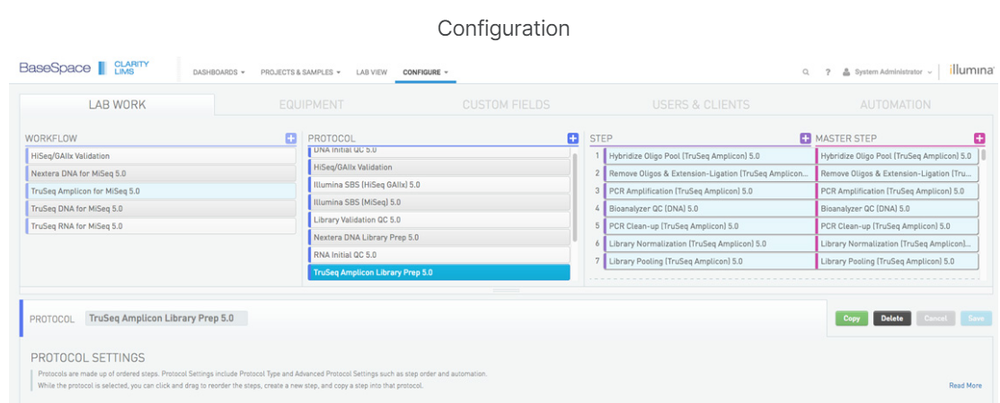Click the Delete protocol button
Viewport: 1000px width, 403px height.
[892, 318]
